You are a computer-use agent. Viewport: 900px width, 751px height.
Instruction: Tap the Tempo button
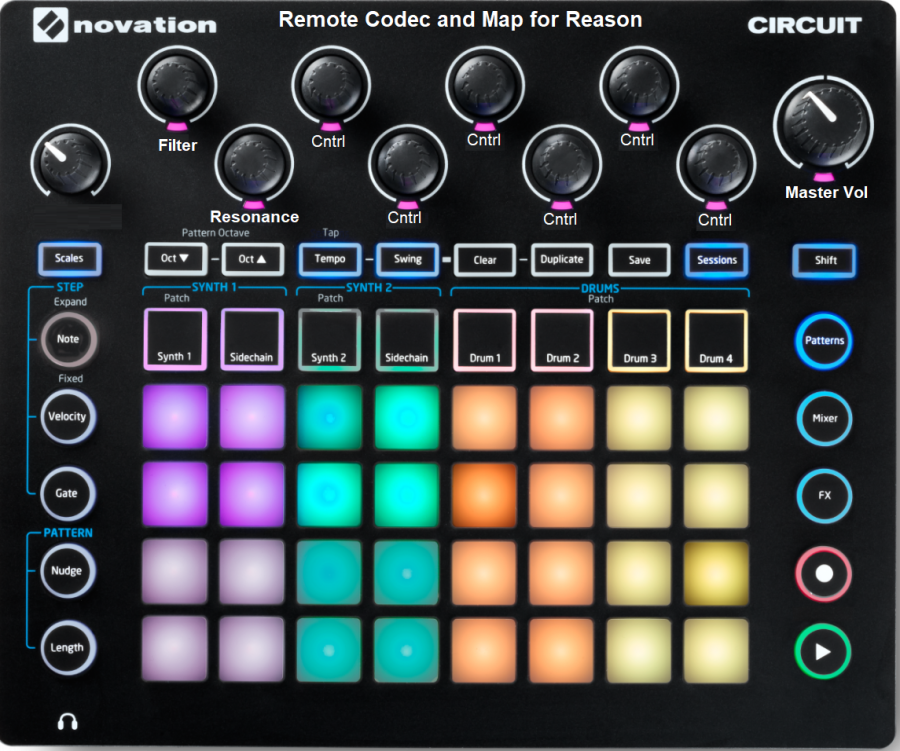click(x=329, y=259)
